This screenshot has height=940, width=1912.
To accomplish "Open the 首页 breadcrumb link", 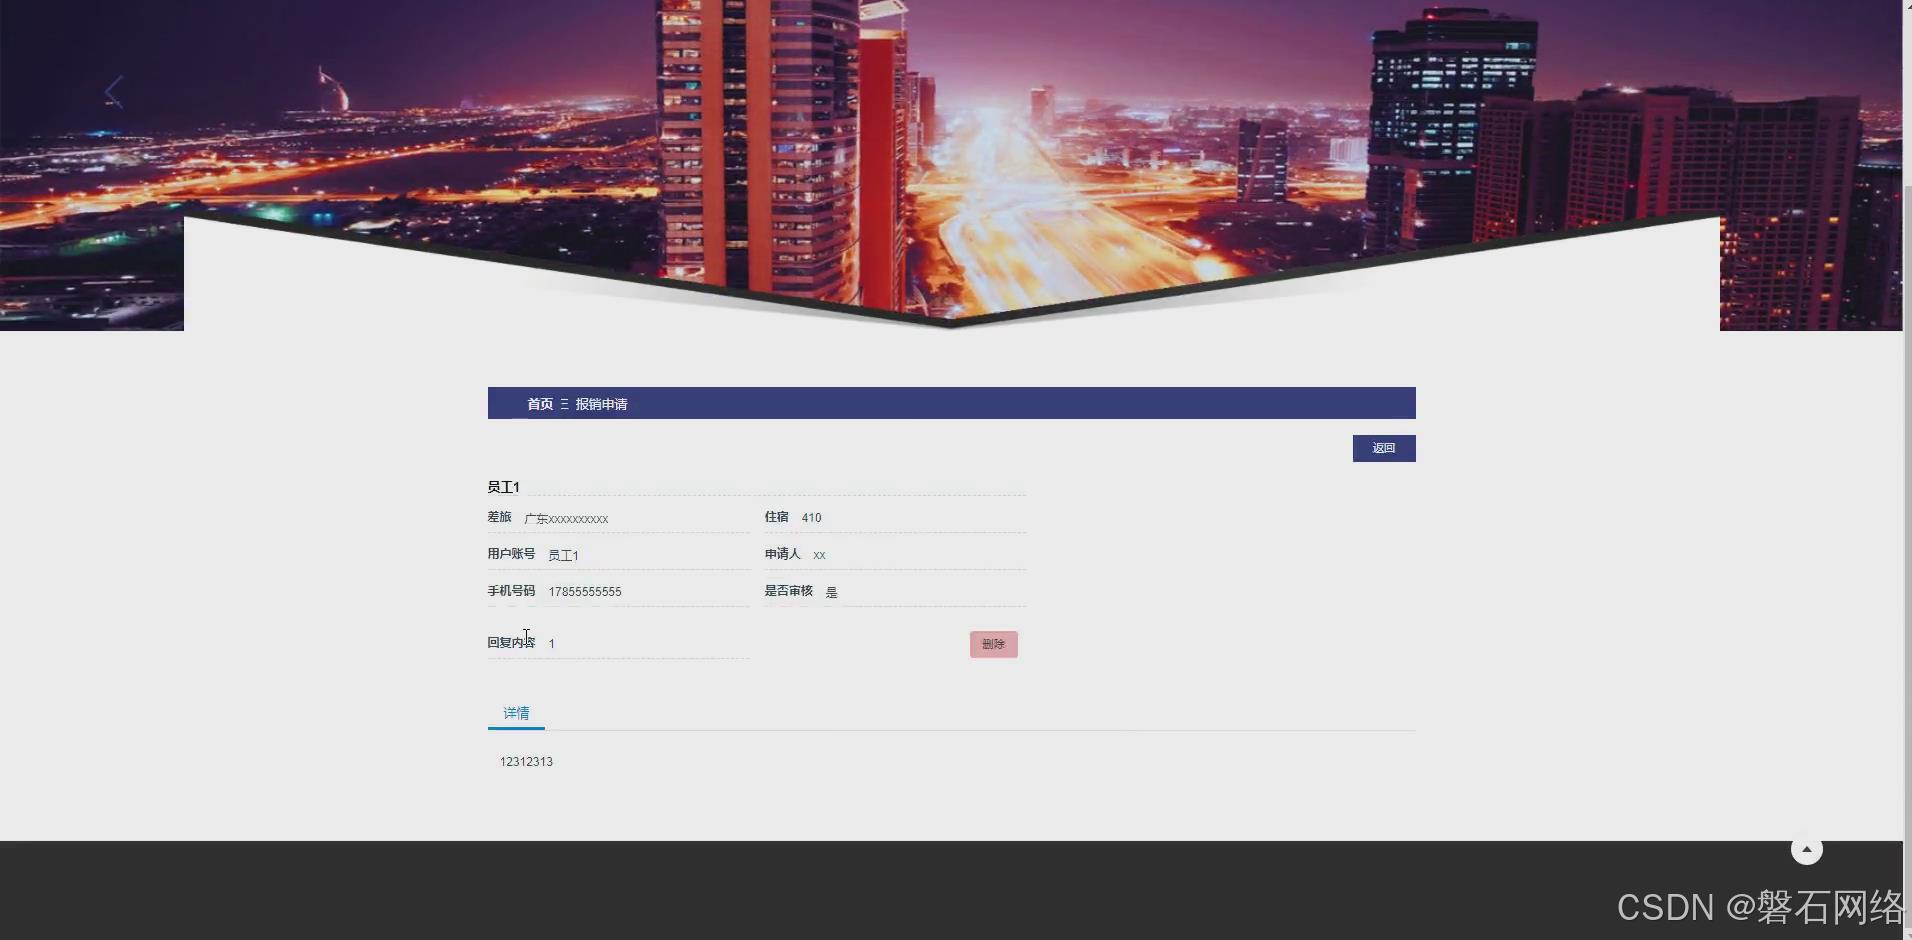I will coord(540,404).
